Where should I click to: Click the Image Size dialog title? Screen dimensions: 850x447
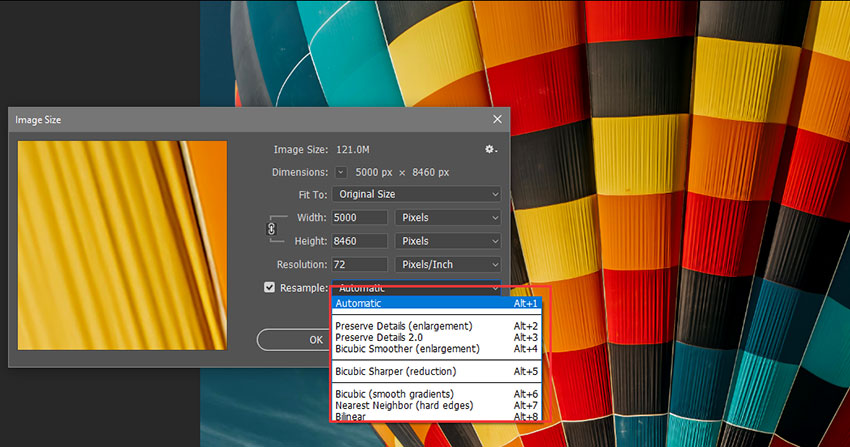[x=38, y=120]
